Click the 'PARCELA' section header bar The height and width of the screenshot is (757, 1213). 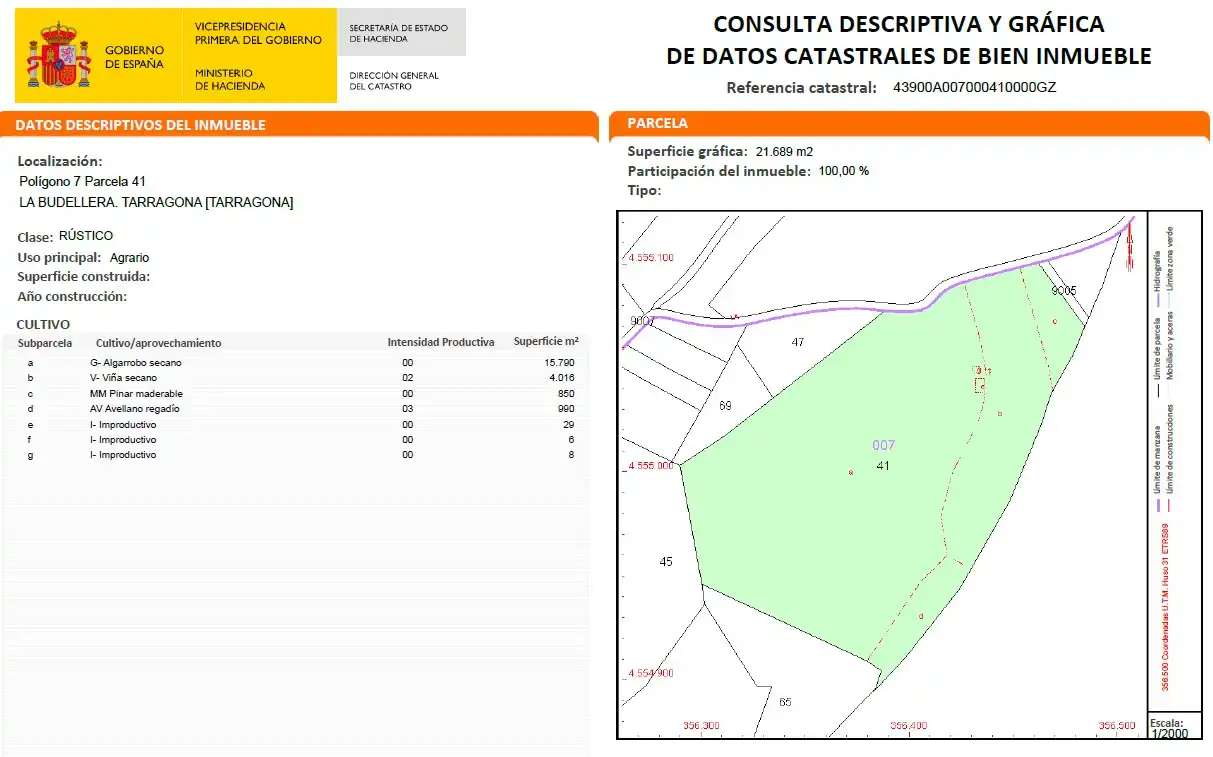coord(909,123)
